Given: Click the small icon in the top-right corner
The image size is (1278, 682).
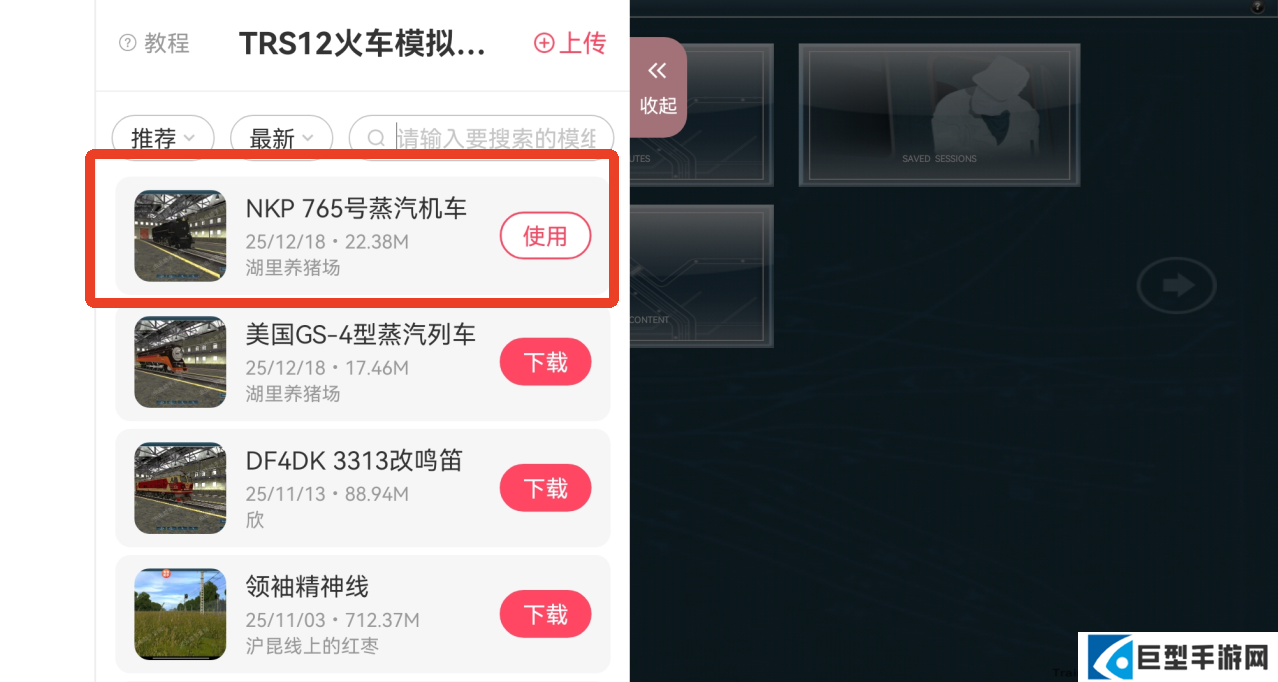Looking at the screenshot, I should [x=1258, y=6].
